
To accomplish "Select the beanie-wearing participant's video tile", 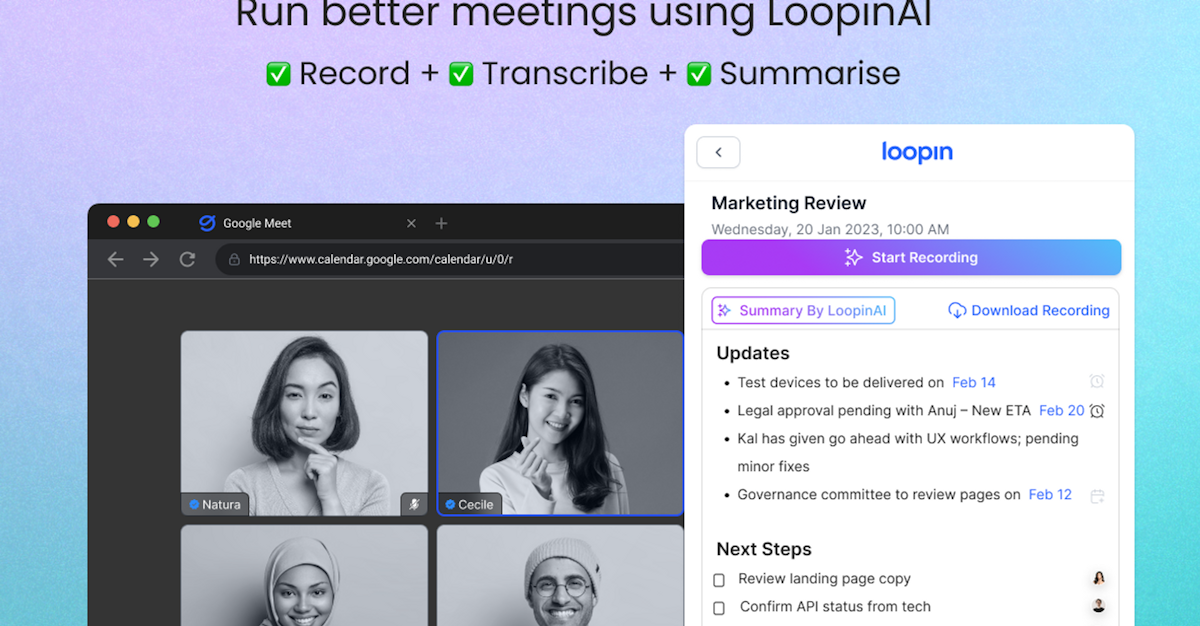I will [560, 576].
